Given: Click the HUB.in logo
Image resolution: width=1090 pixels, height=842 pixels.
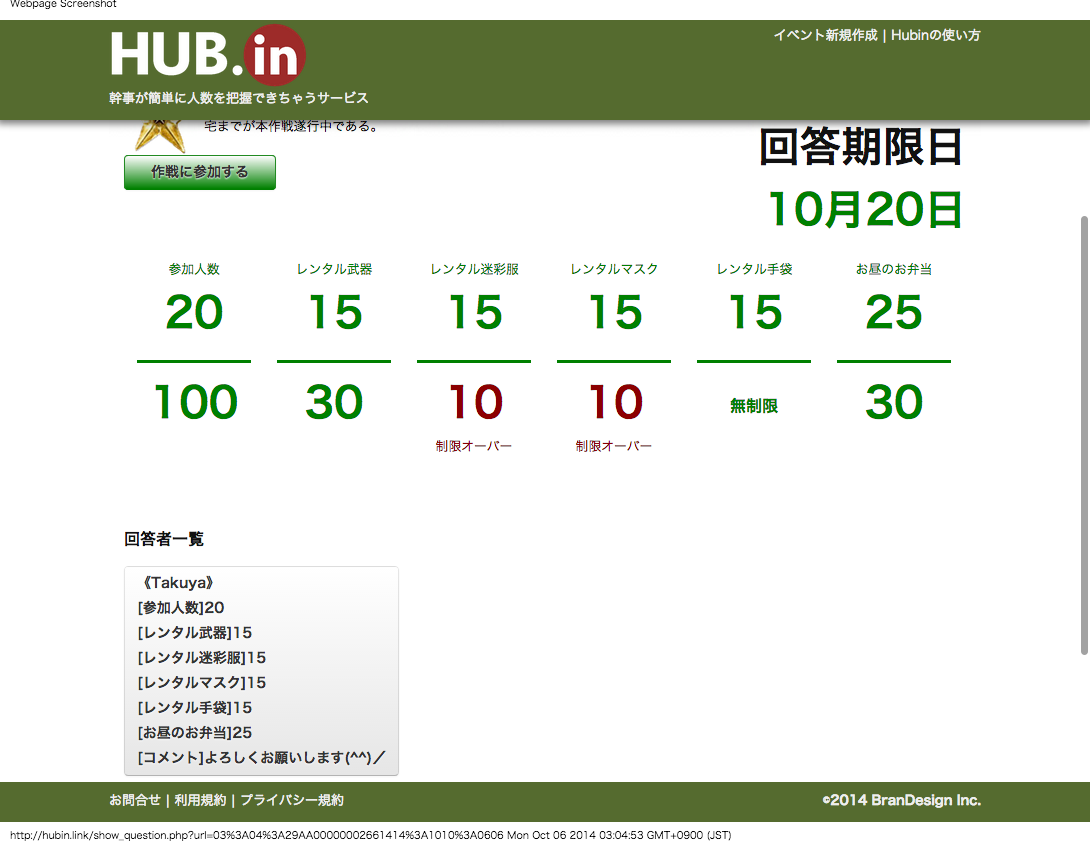Looking at the screenshot, I should point(207,55).
